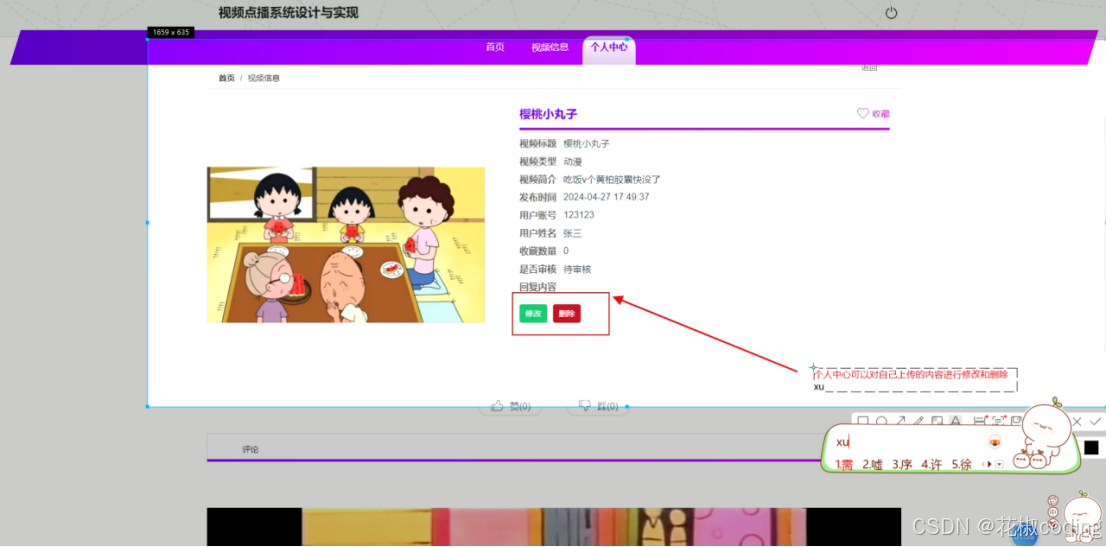Click the heart 收藏 favorite icon

point(863,113)
